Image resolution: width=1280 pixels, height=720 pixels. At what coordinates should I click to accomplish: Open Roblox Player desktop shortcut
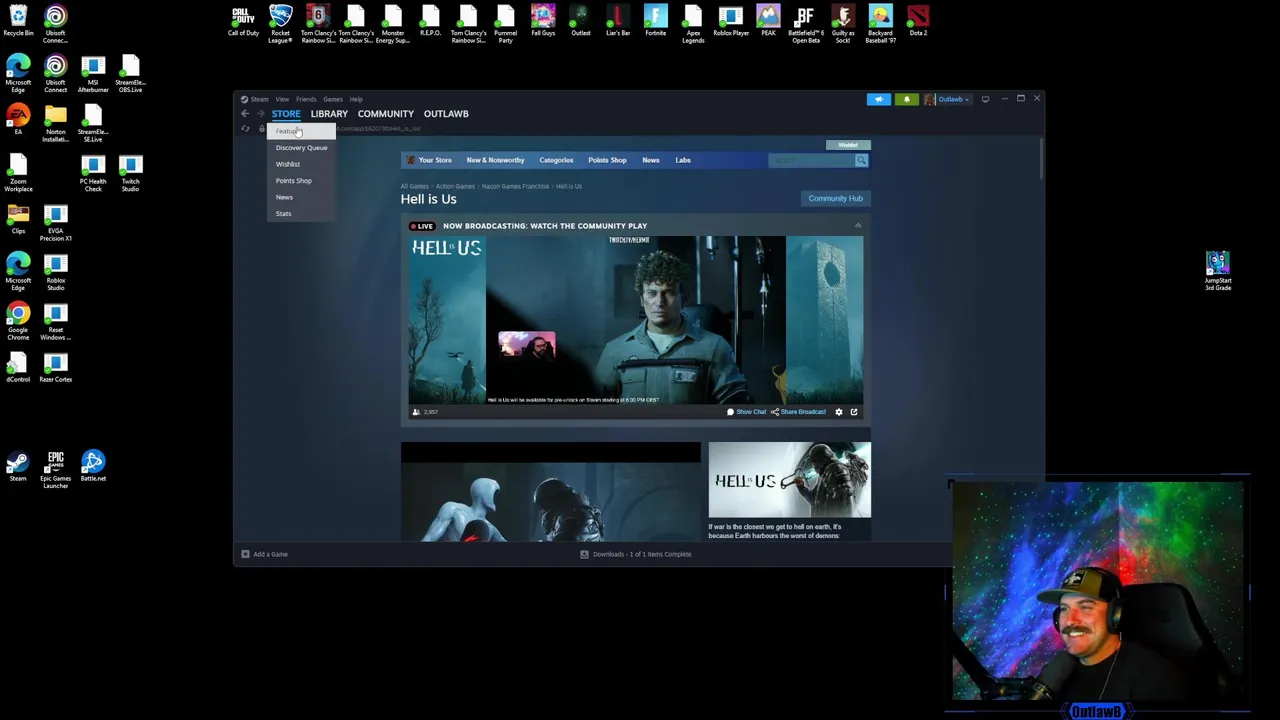click(x=730, y=22)
